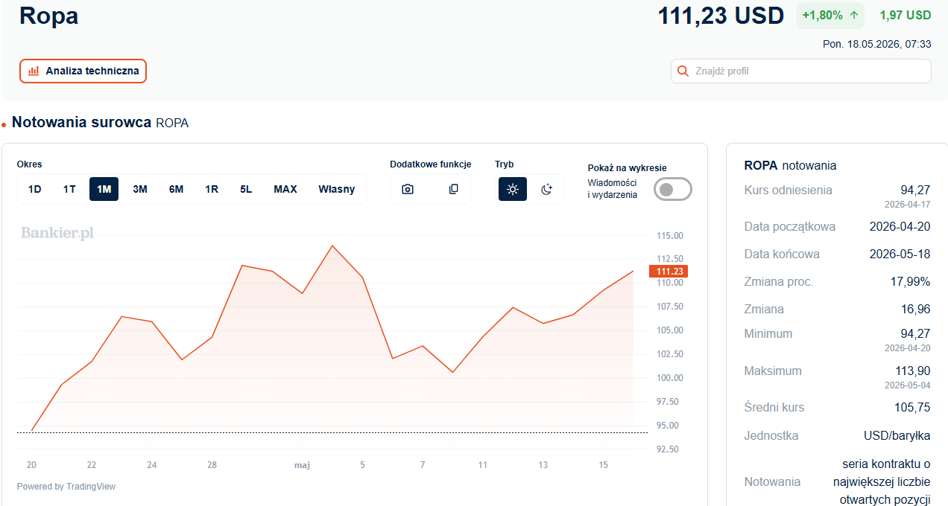Open the Własny custom period option
This screenshot has width=948, height=506.
tap(337, 189)
